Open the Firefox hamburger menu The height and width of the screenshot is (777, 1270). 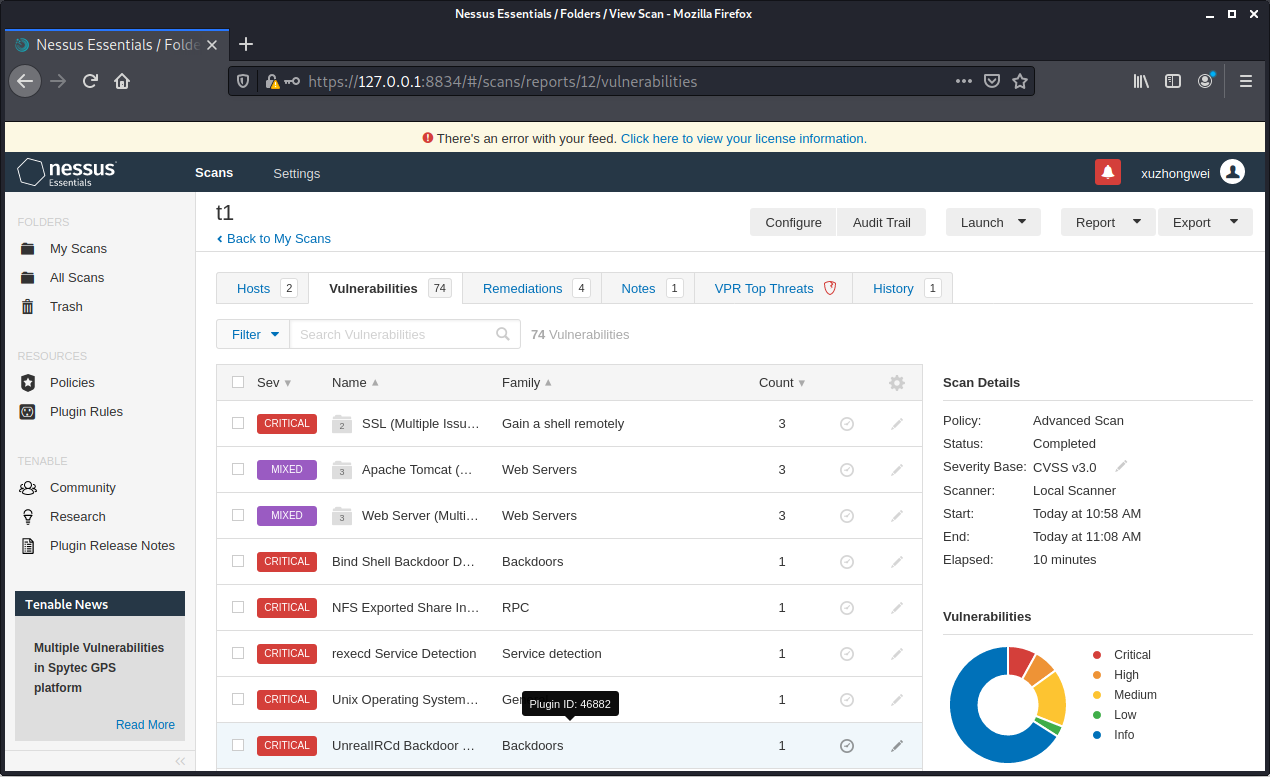[x=1245, y=81]
